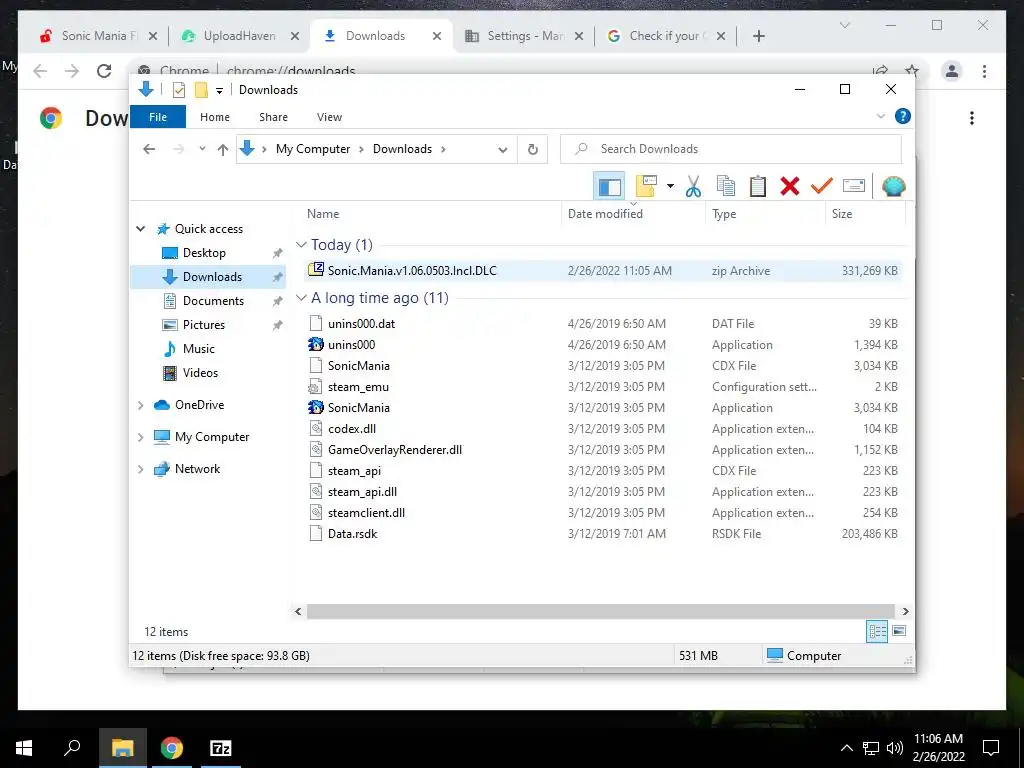Expand the My Computer tree node

point(140,437)
